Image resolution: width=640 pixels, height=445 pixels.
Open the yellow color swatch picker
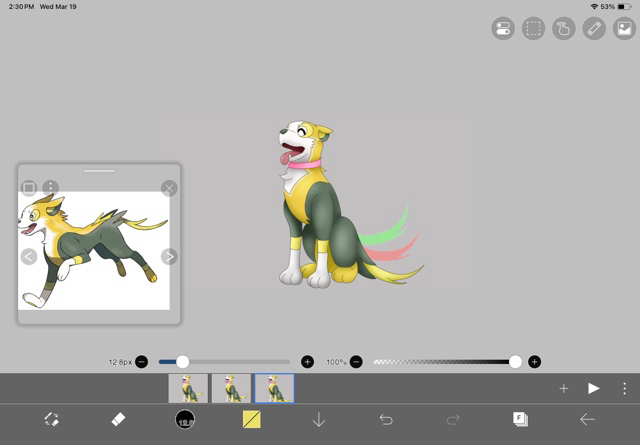pyautogui.click(x=251, y=419)
